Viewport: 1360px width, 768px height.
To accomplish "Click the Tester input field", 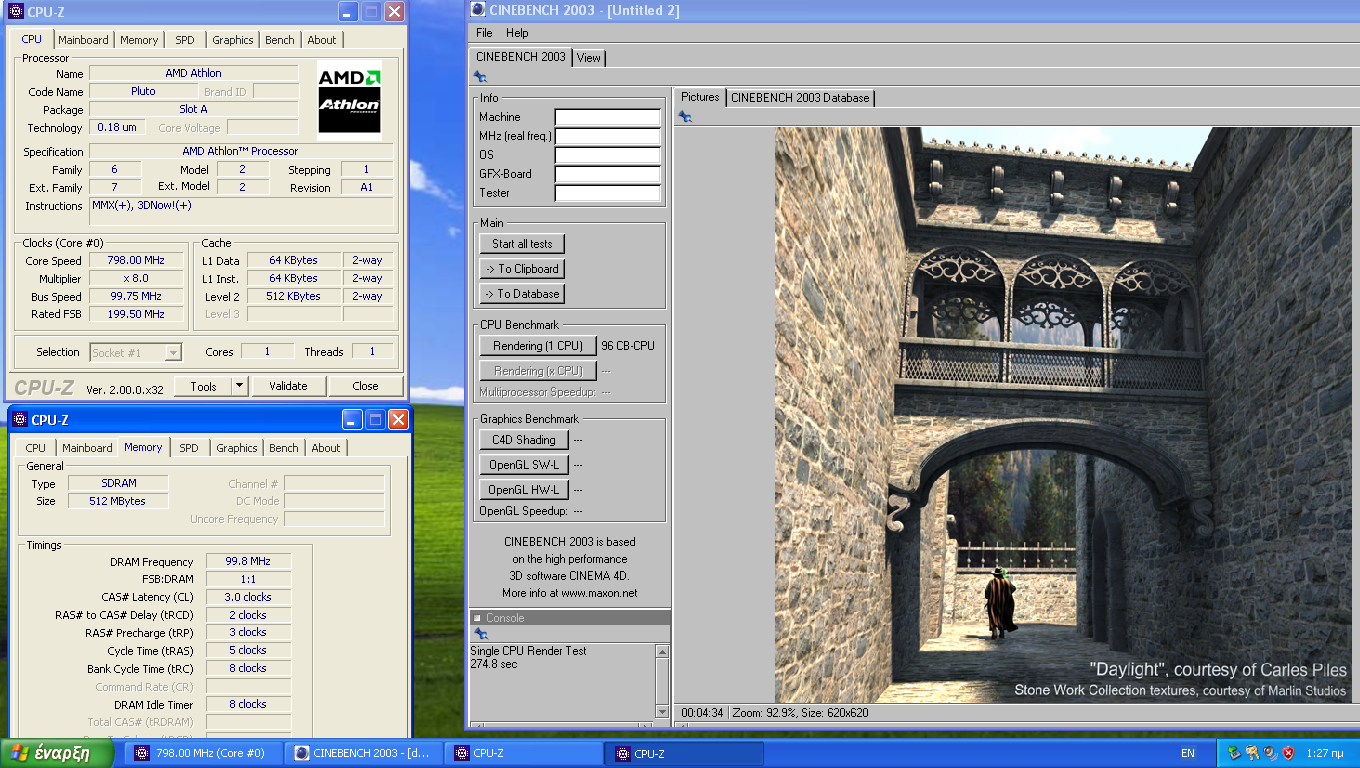I will point(608,193).
